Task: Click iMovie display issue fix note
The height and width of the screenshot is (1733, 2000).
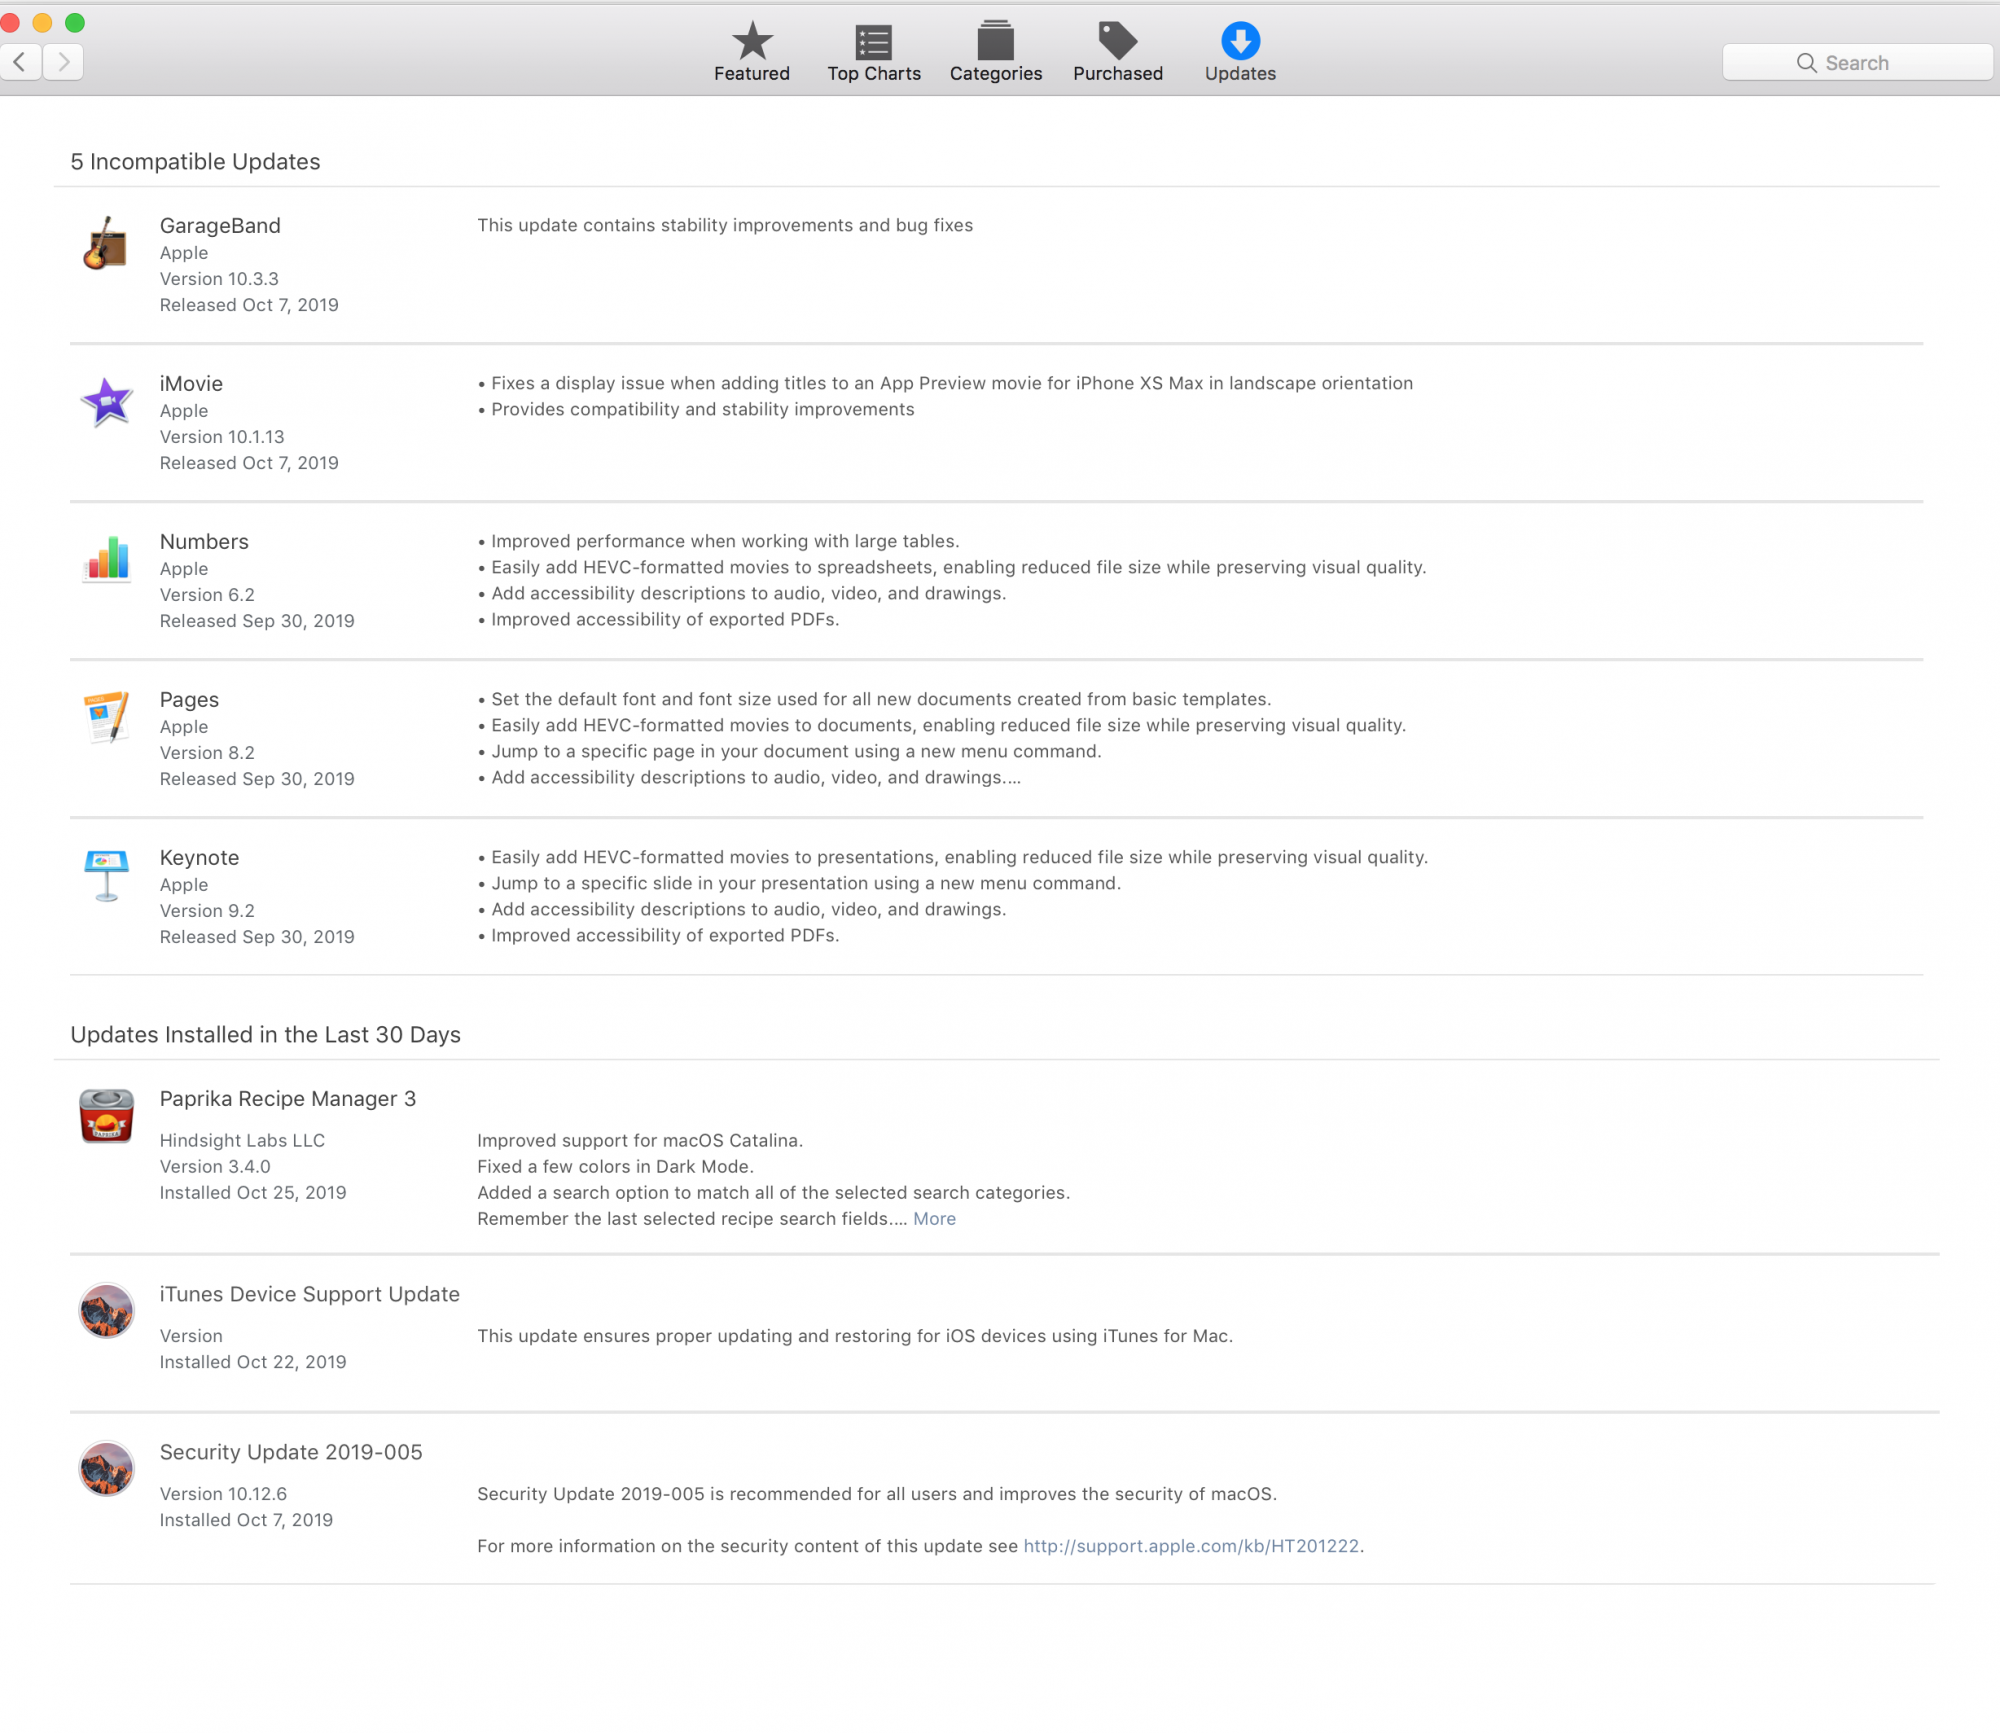Action: (945, 384)
